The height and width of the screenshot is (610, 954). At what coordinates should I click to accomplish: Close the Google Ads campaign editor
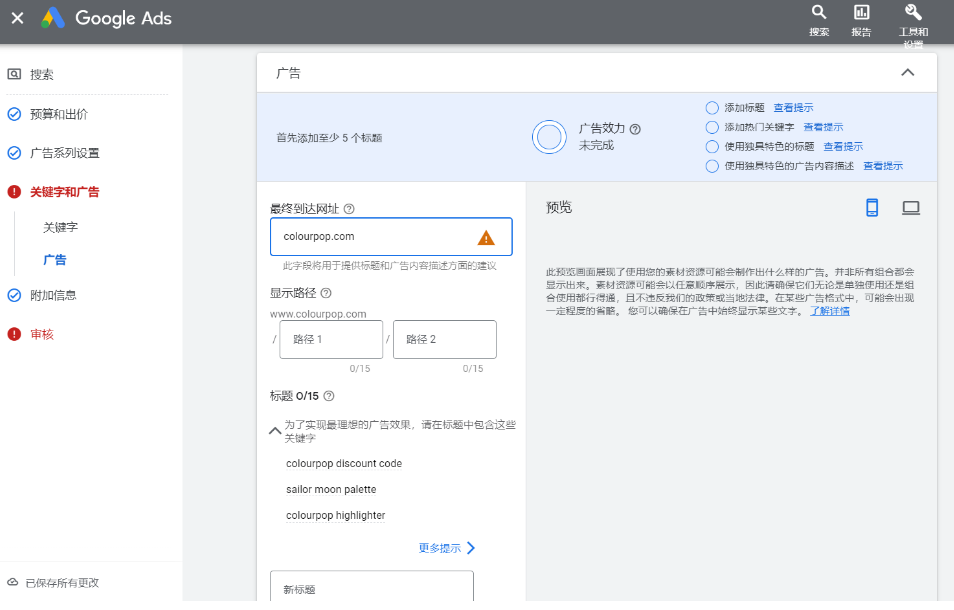coord(18,18)
